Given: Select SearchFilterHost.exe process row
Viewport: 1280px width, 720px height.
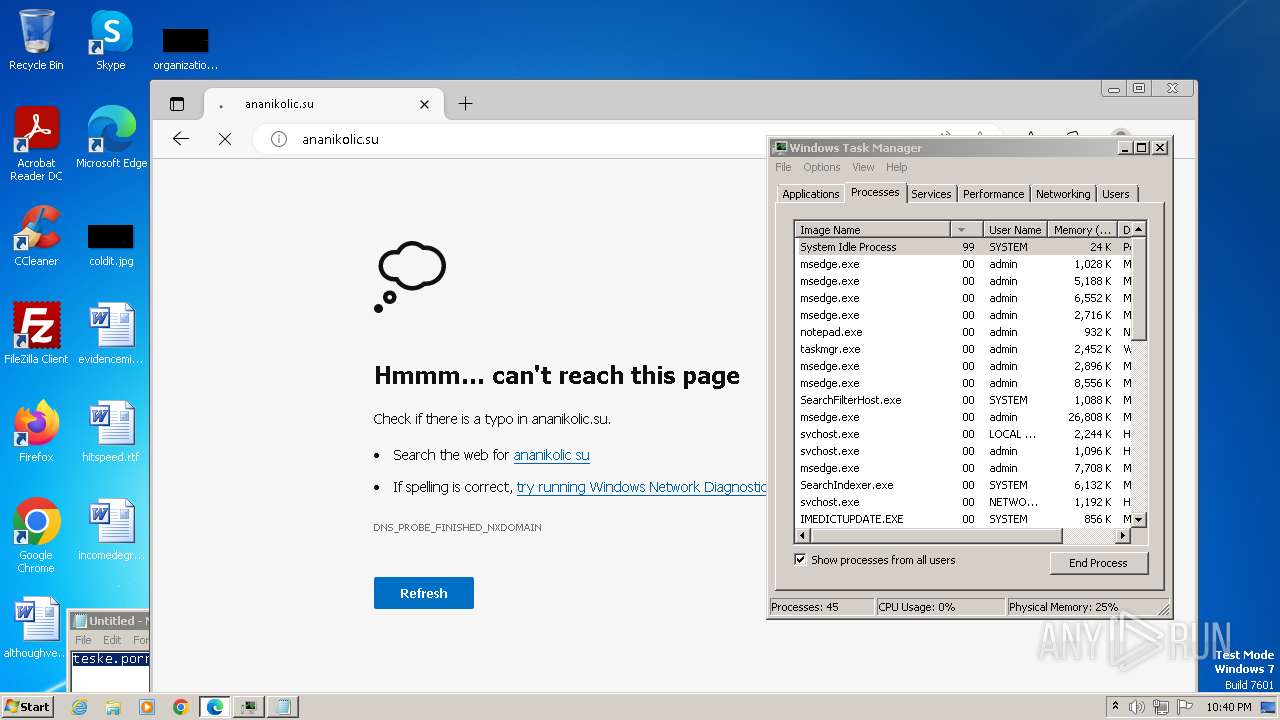Looking at the screenshot, I should pos(963,400).
